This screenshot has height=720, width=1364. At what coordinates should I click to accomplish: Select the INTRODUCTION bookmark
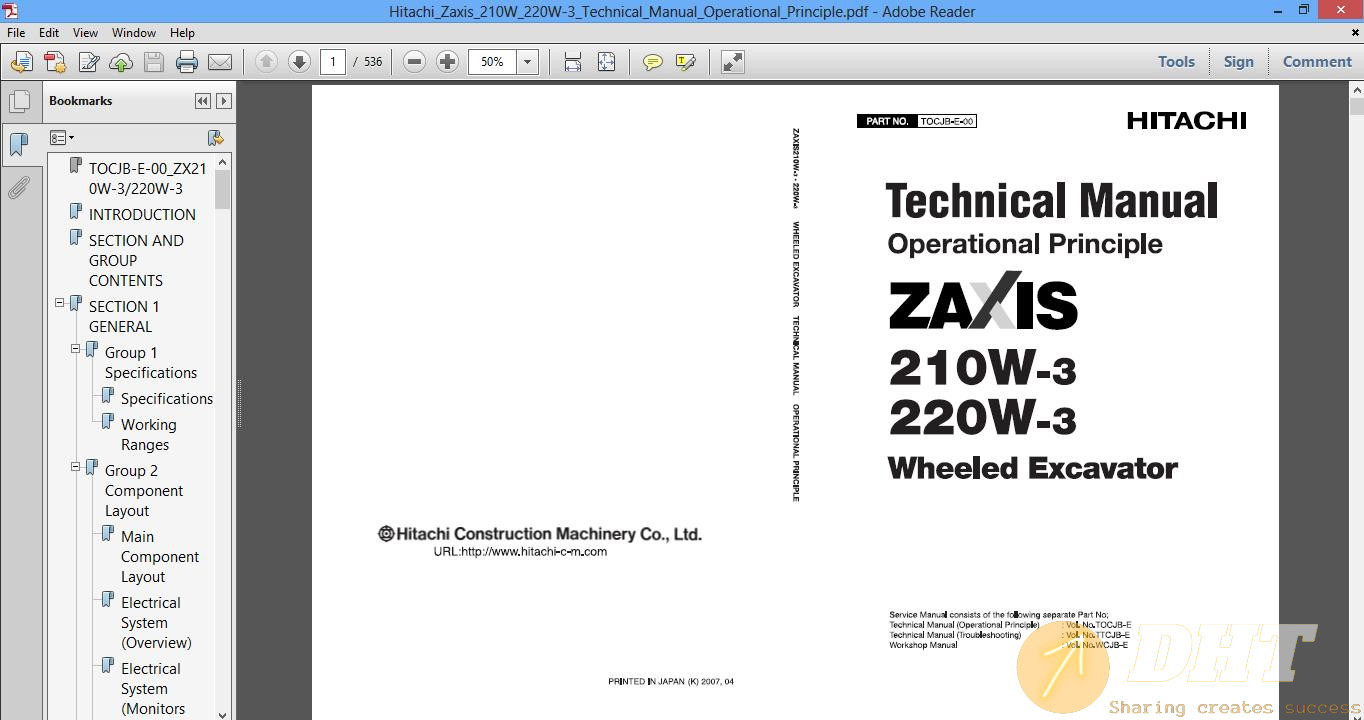coord(142,214)
